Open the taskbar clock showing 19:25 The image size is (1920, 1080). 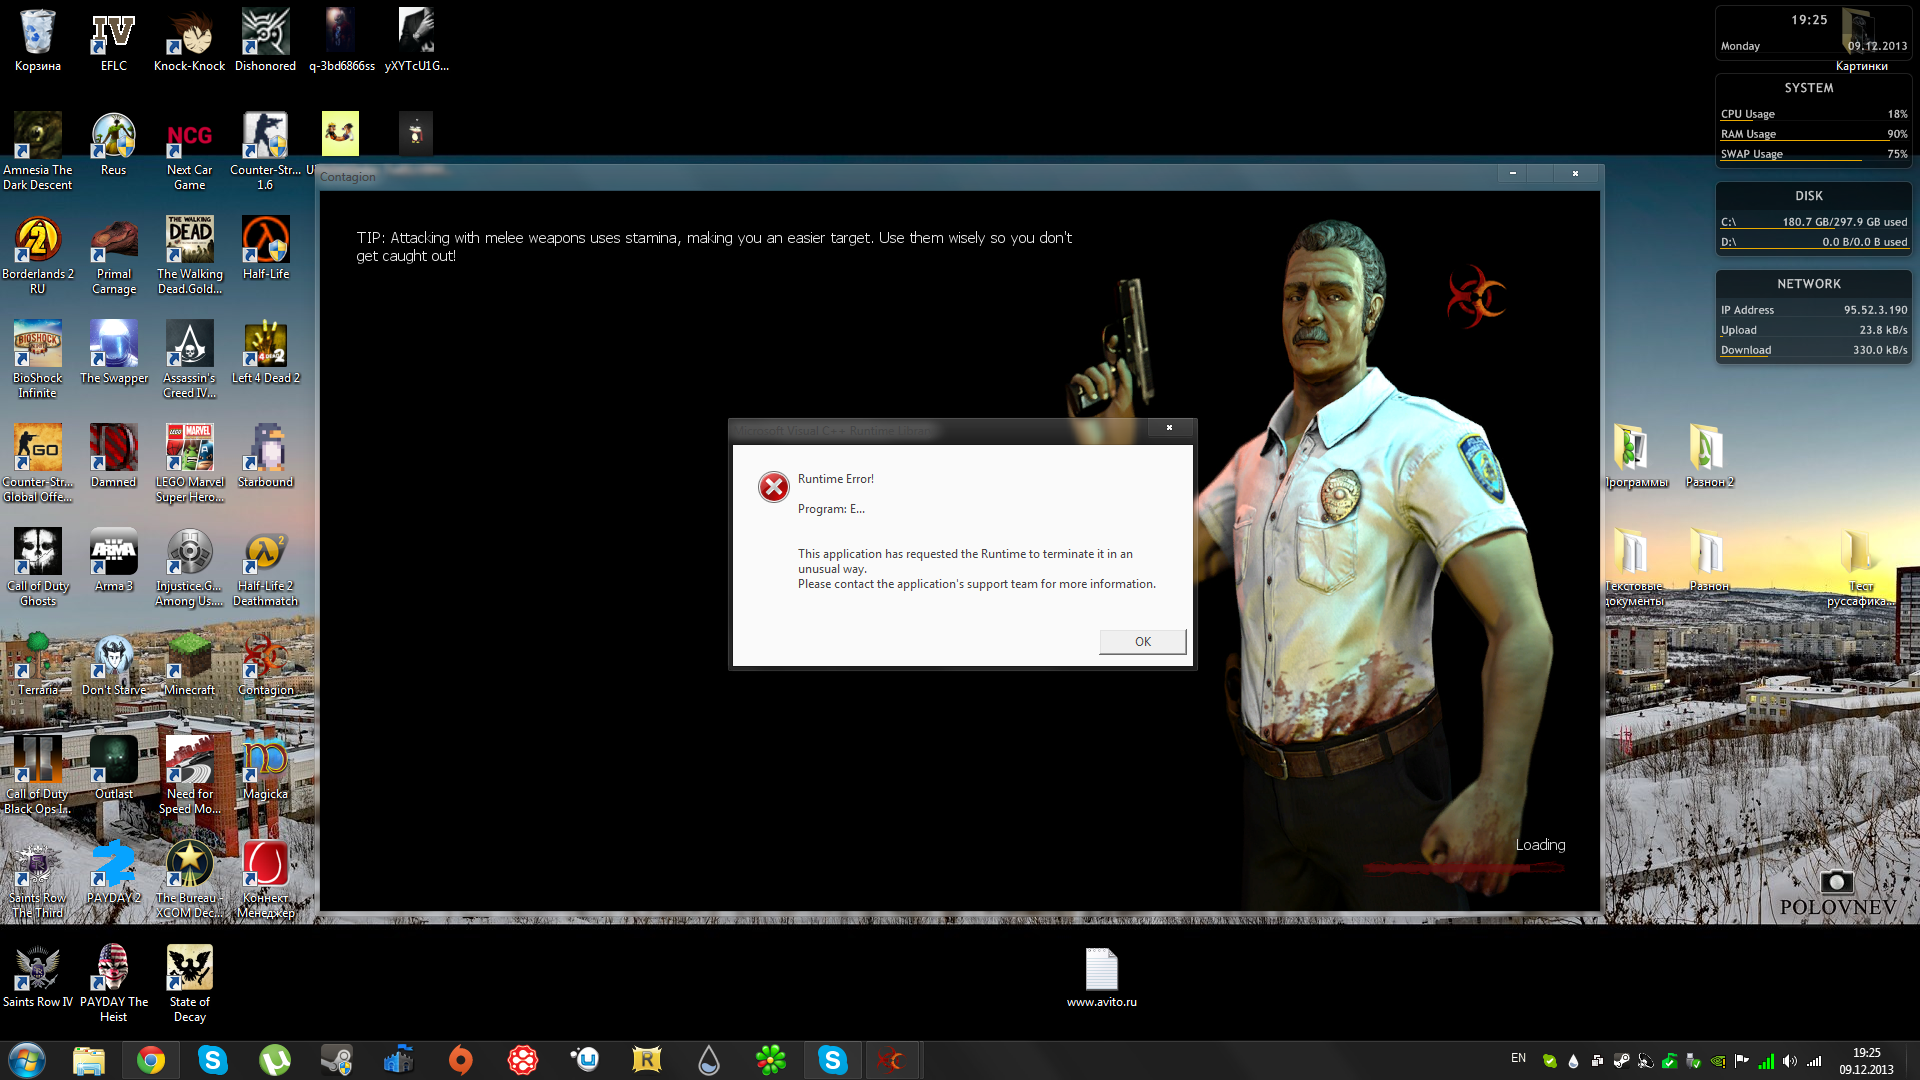coord(1866,1061)
